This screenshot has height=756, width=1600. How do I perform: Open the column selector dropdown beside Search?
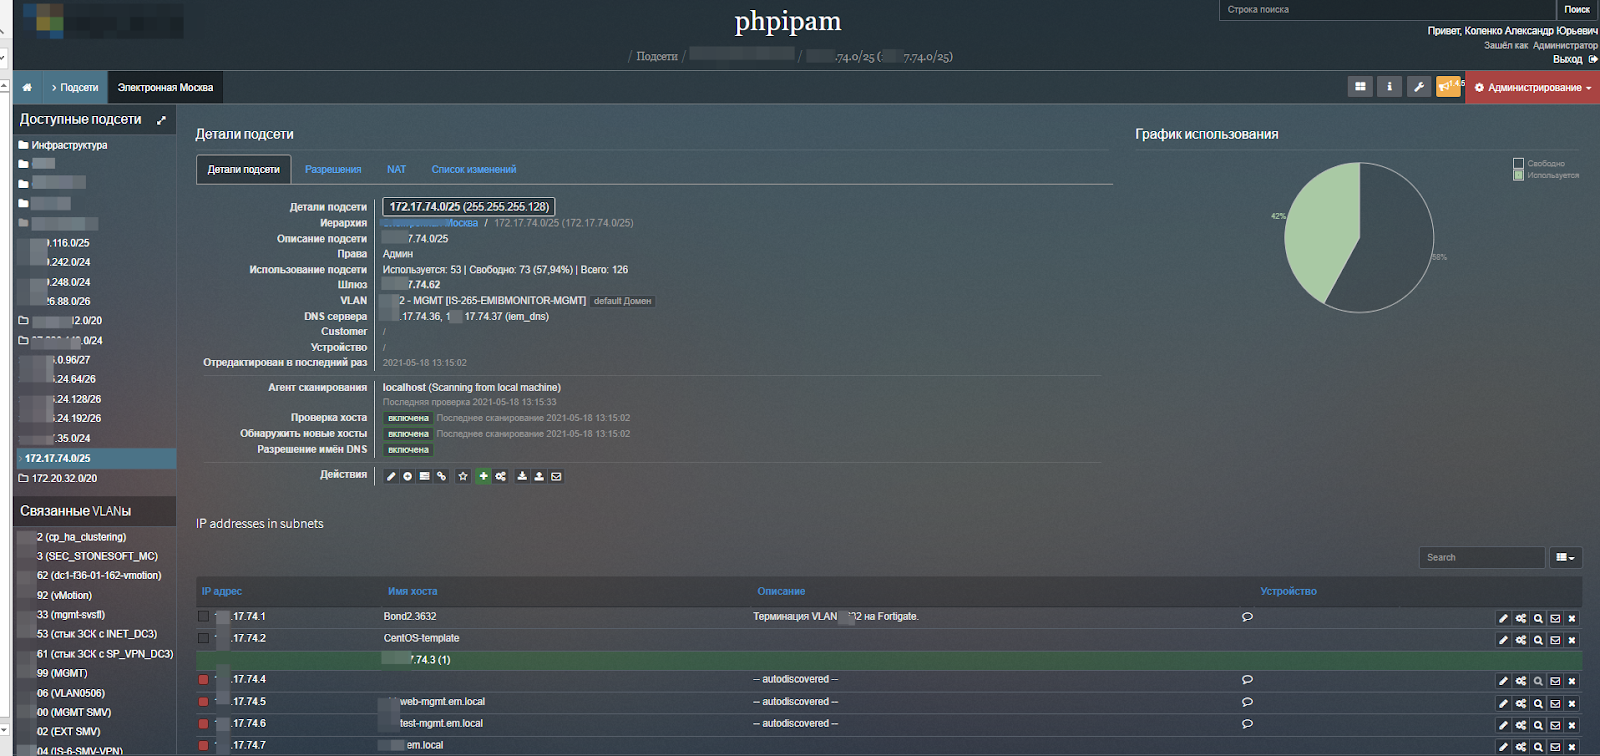pyautogui.click(x=1565, y=558)
